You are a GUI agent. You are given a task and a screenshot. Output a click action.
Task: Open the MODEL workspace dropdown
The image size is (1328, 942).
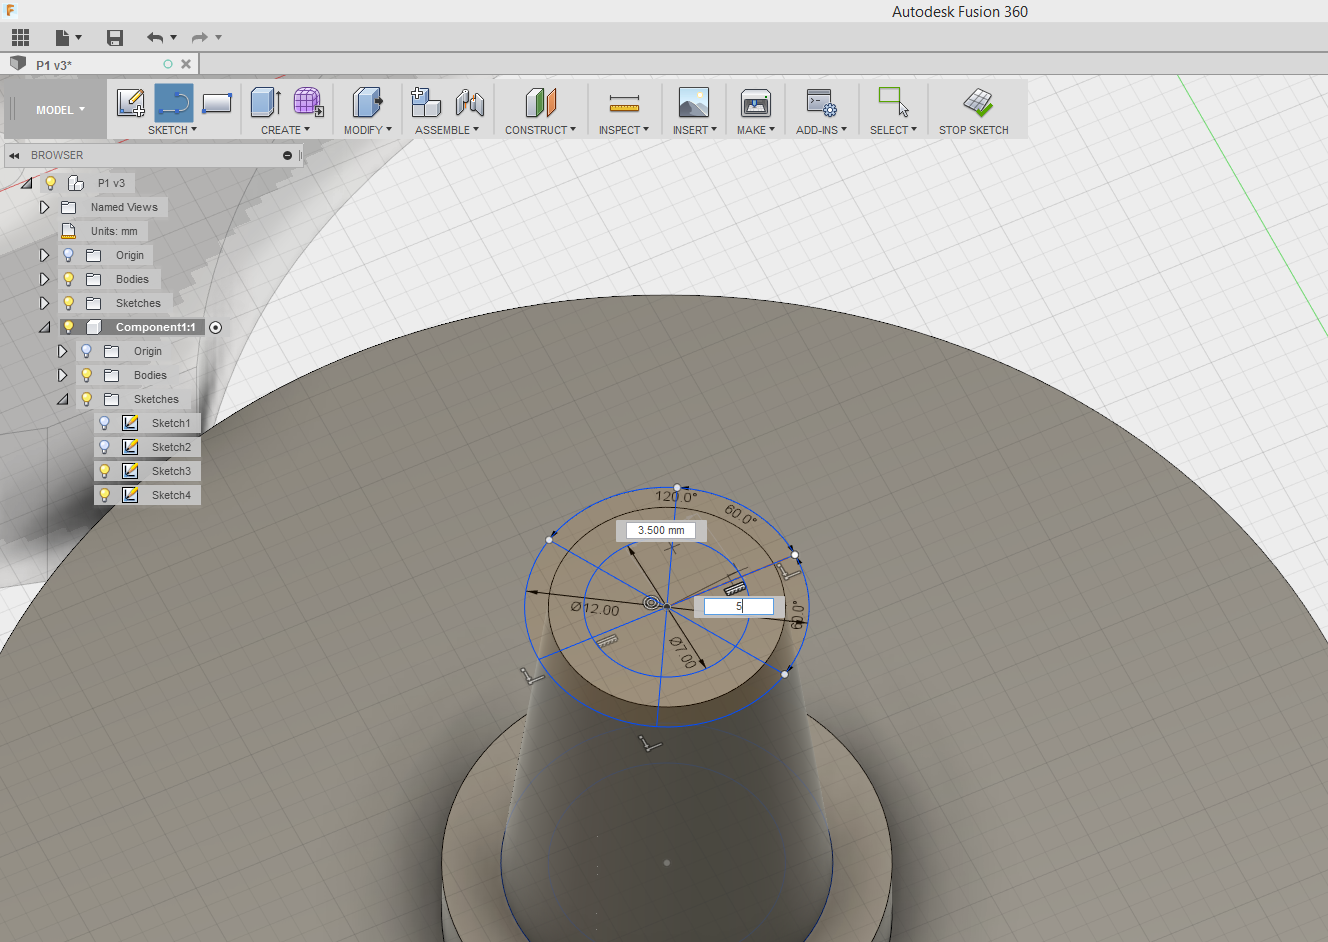click(60, 110)
